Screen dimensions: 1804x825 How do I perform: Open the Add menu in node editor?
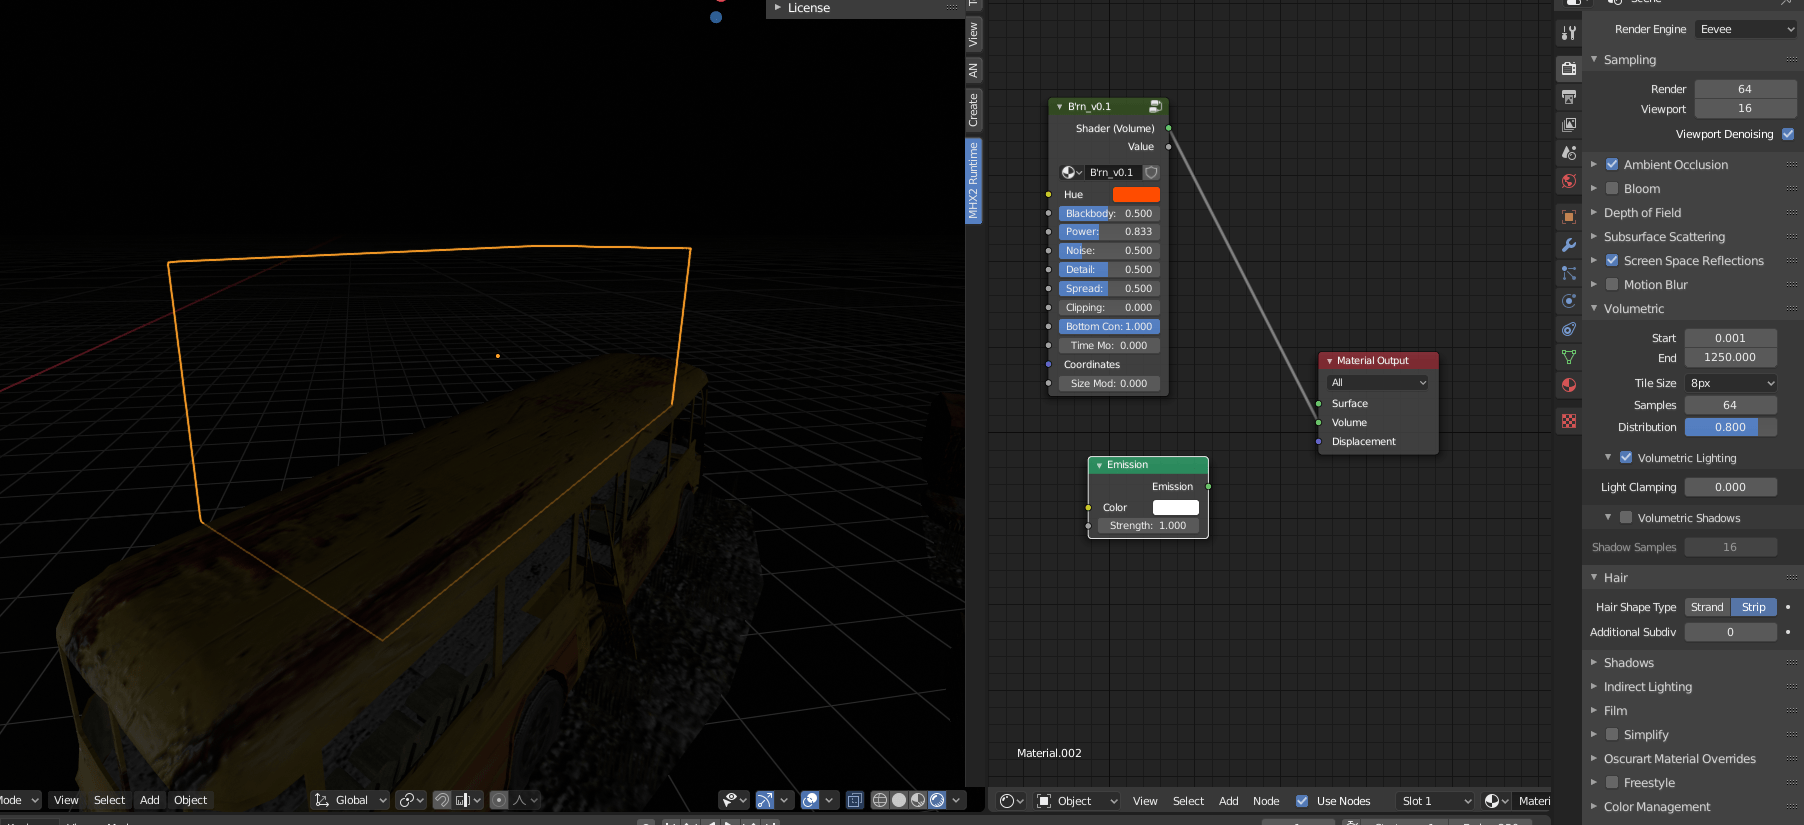pos(1228,801)
